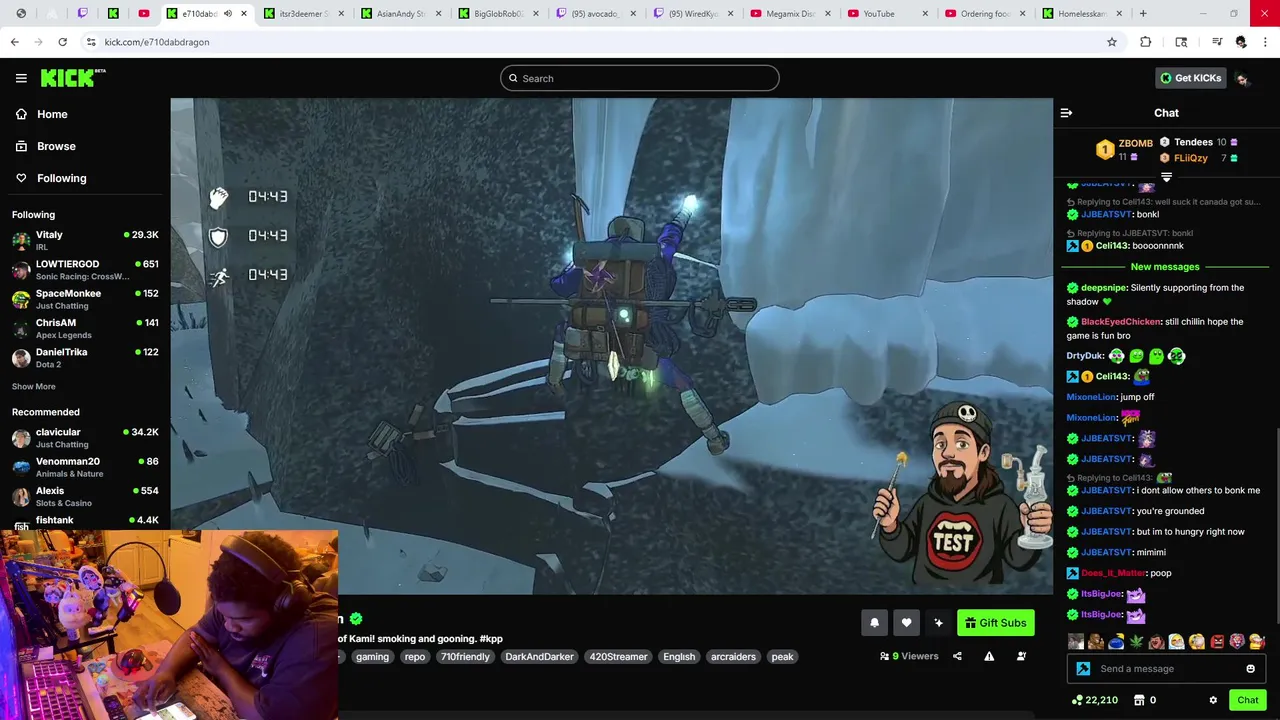Click the English language tag
Image resolution: width=1280 pixels, height=720 pixels.
click(679, 657)
